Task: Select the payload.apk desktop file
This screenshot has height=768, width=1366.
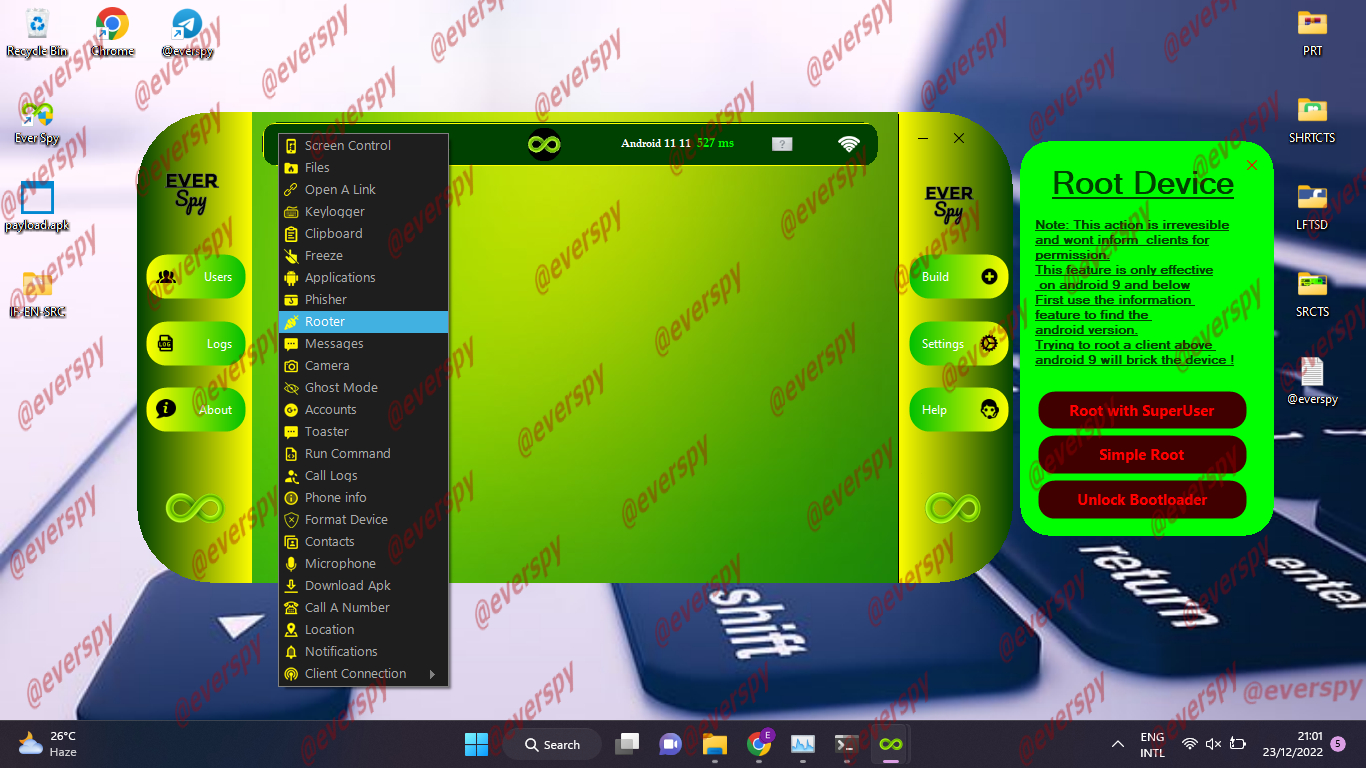Action: [37, 207]
